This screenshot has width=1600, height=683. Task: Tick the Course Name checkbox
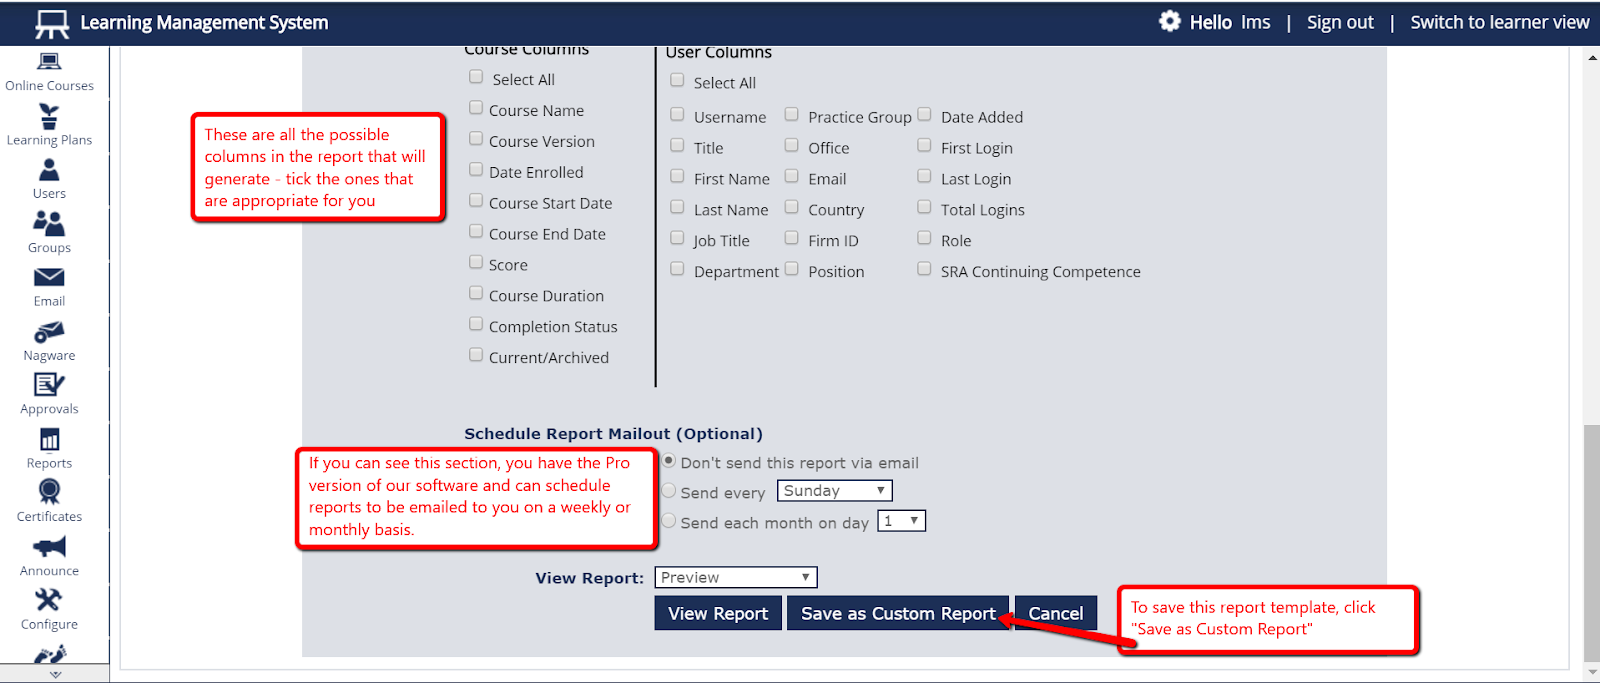click(476, 108)
